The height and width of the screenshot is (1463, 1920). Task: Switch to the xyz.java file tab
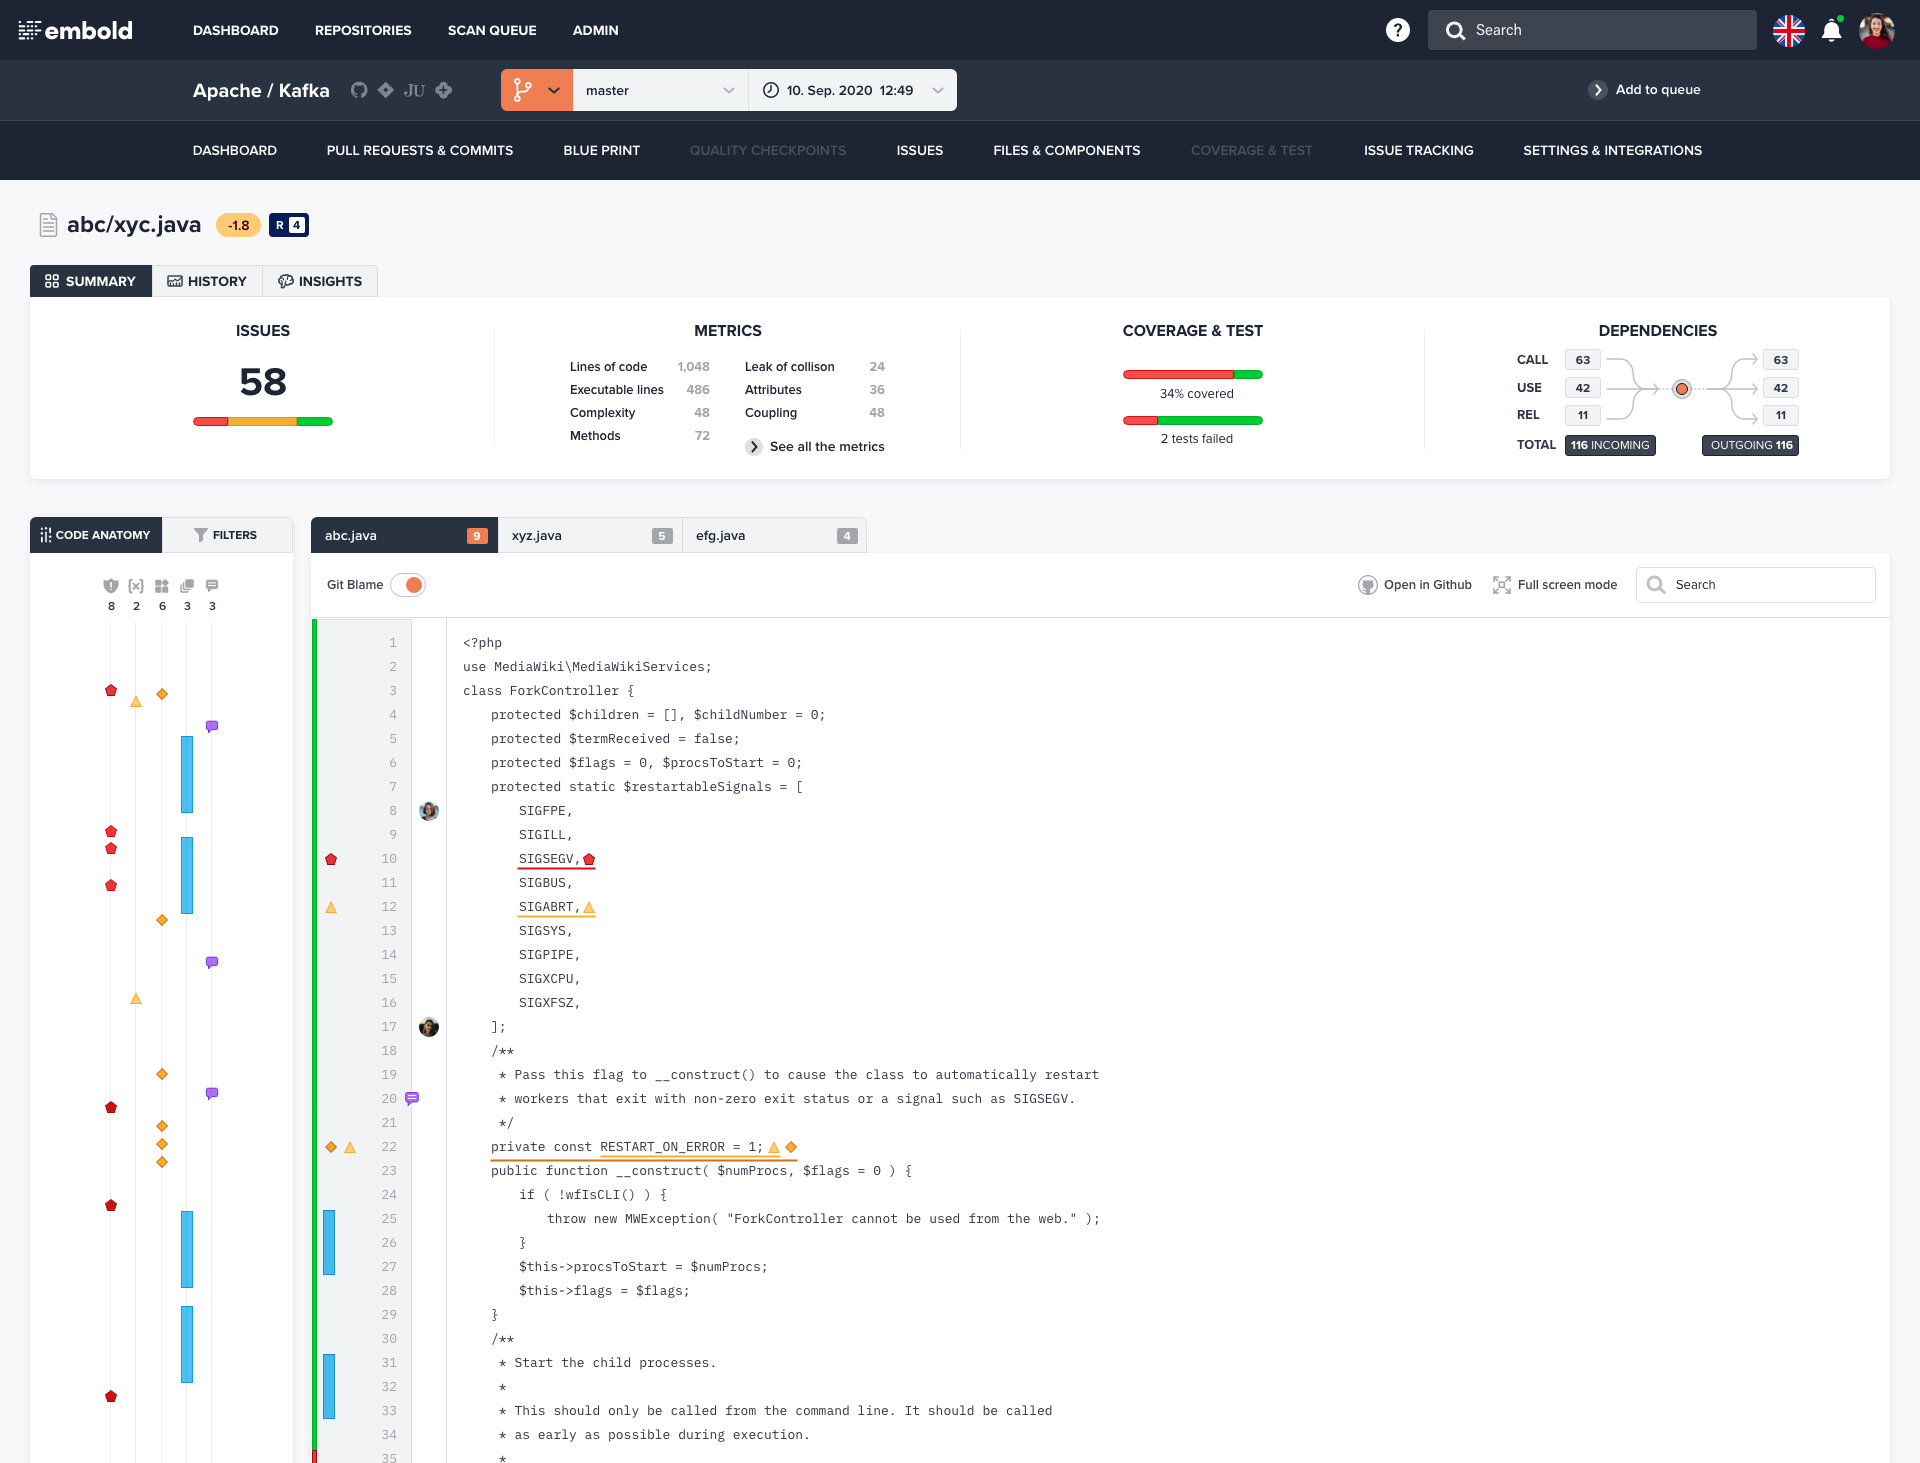pos(590,535)
